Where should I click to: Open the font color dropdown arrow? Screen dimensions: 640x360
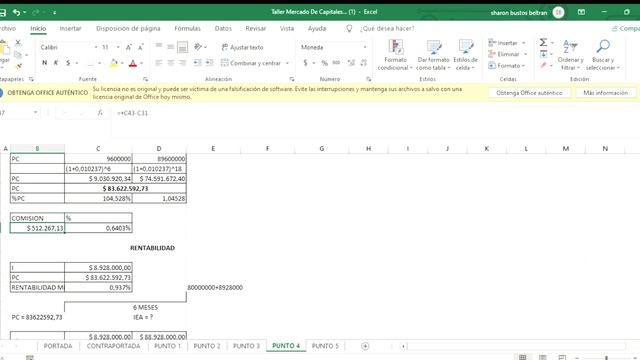click(x=141, y=63)
